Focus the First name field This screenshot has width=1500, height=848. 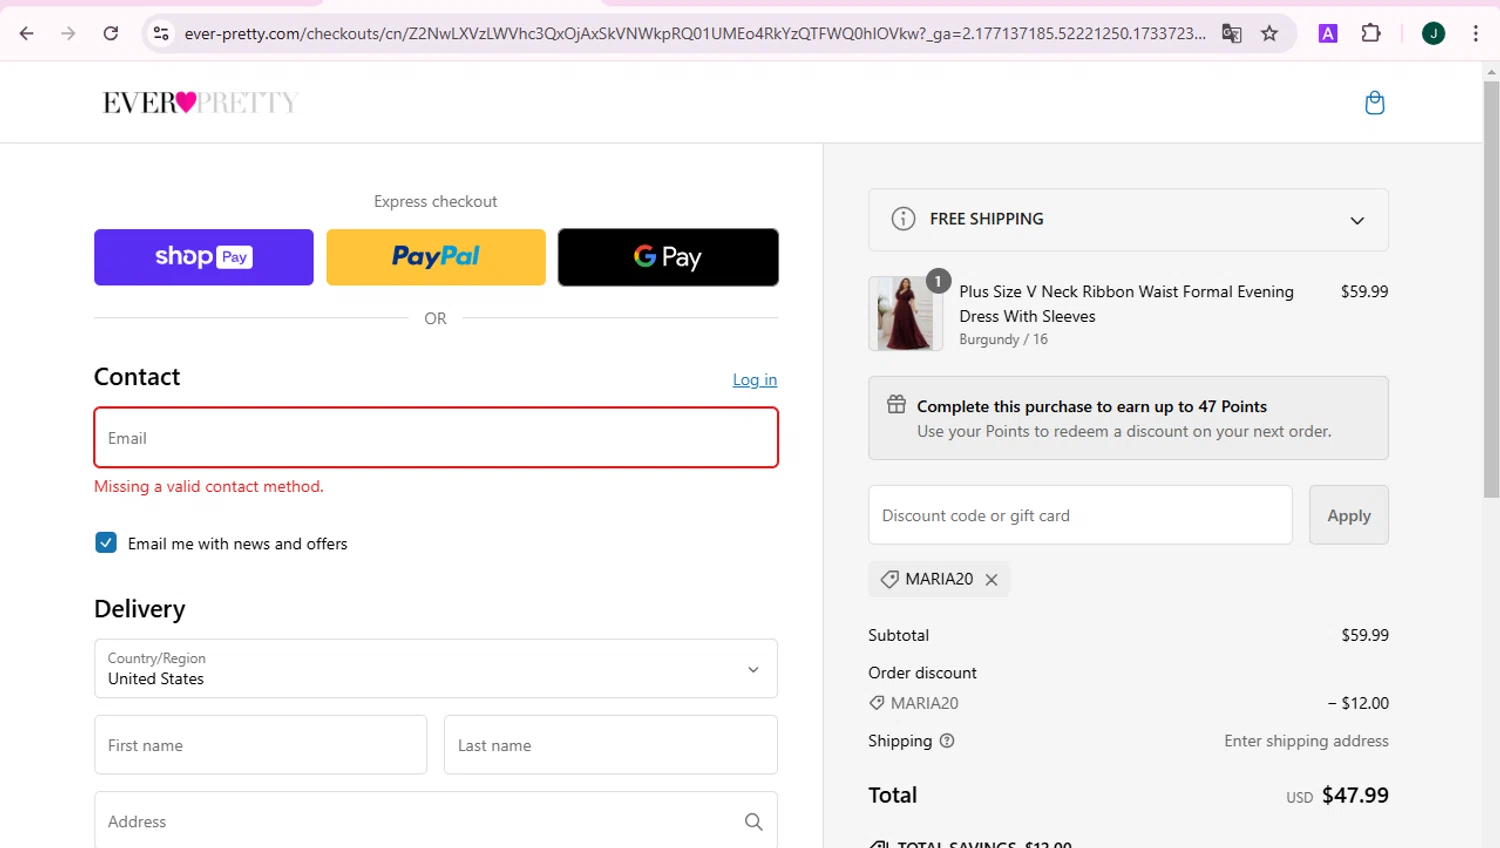261,745
